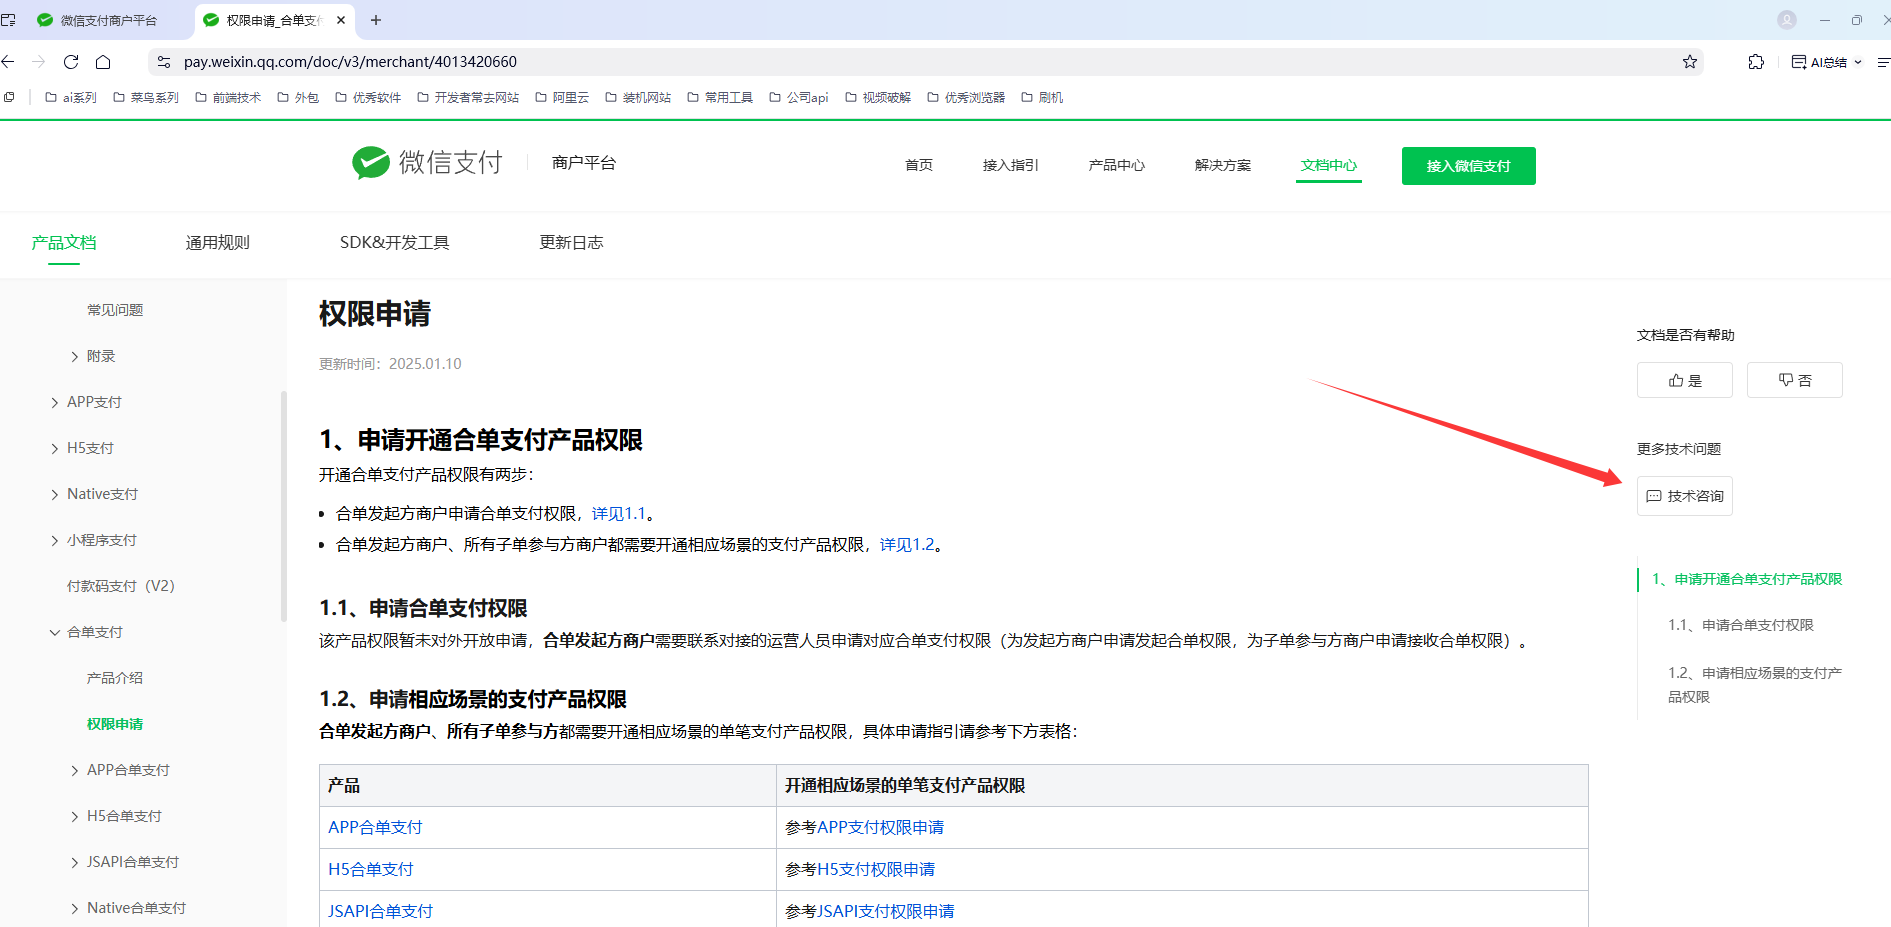Viewport: 1891px width, 927px height.
Task: Expand the H5合单支付 sidebar item
Action: [116, 816]
